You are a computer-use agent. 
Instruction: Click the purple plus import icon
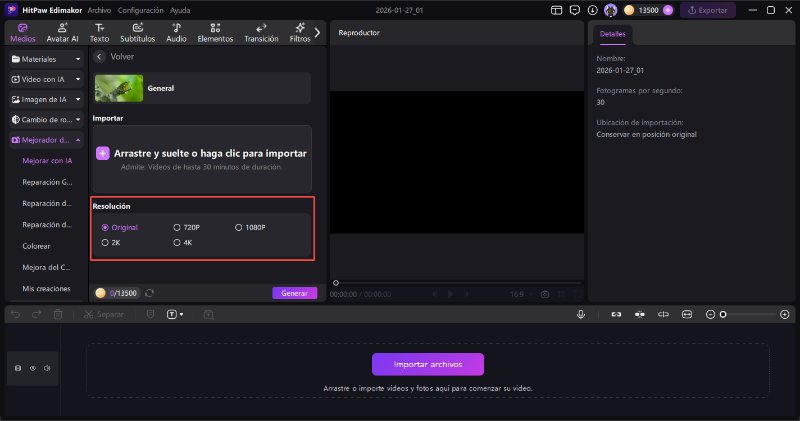[103, 154]
